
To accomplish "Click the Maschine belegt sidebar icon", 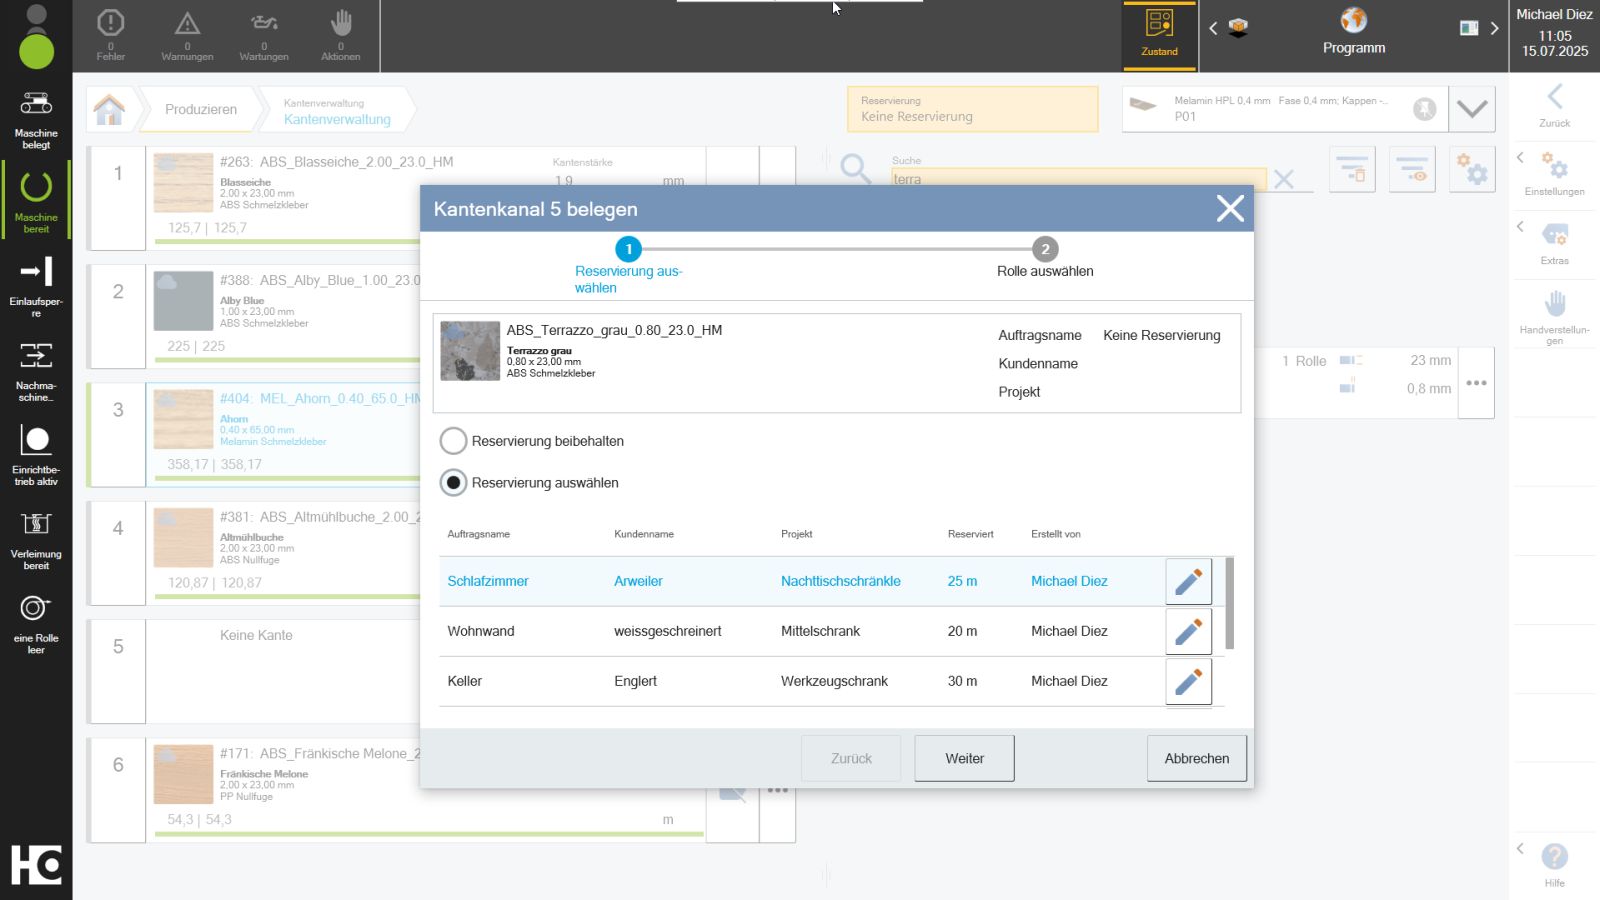I will coord(36,118).
